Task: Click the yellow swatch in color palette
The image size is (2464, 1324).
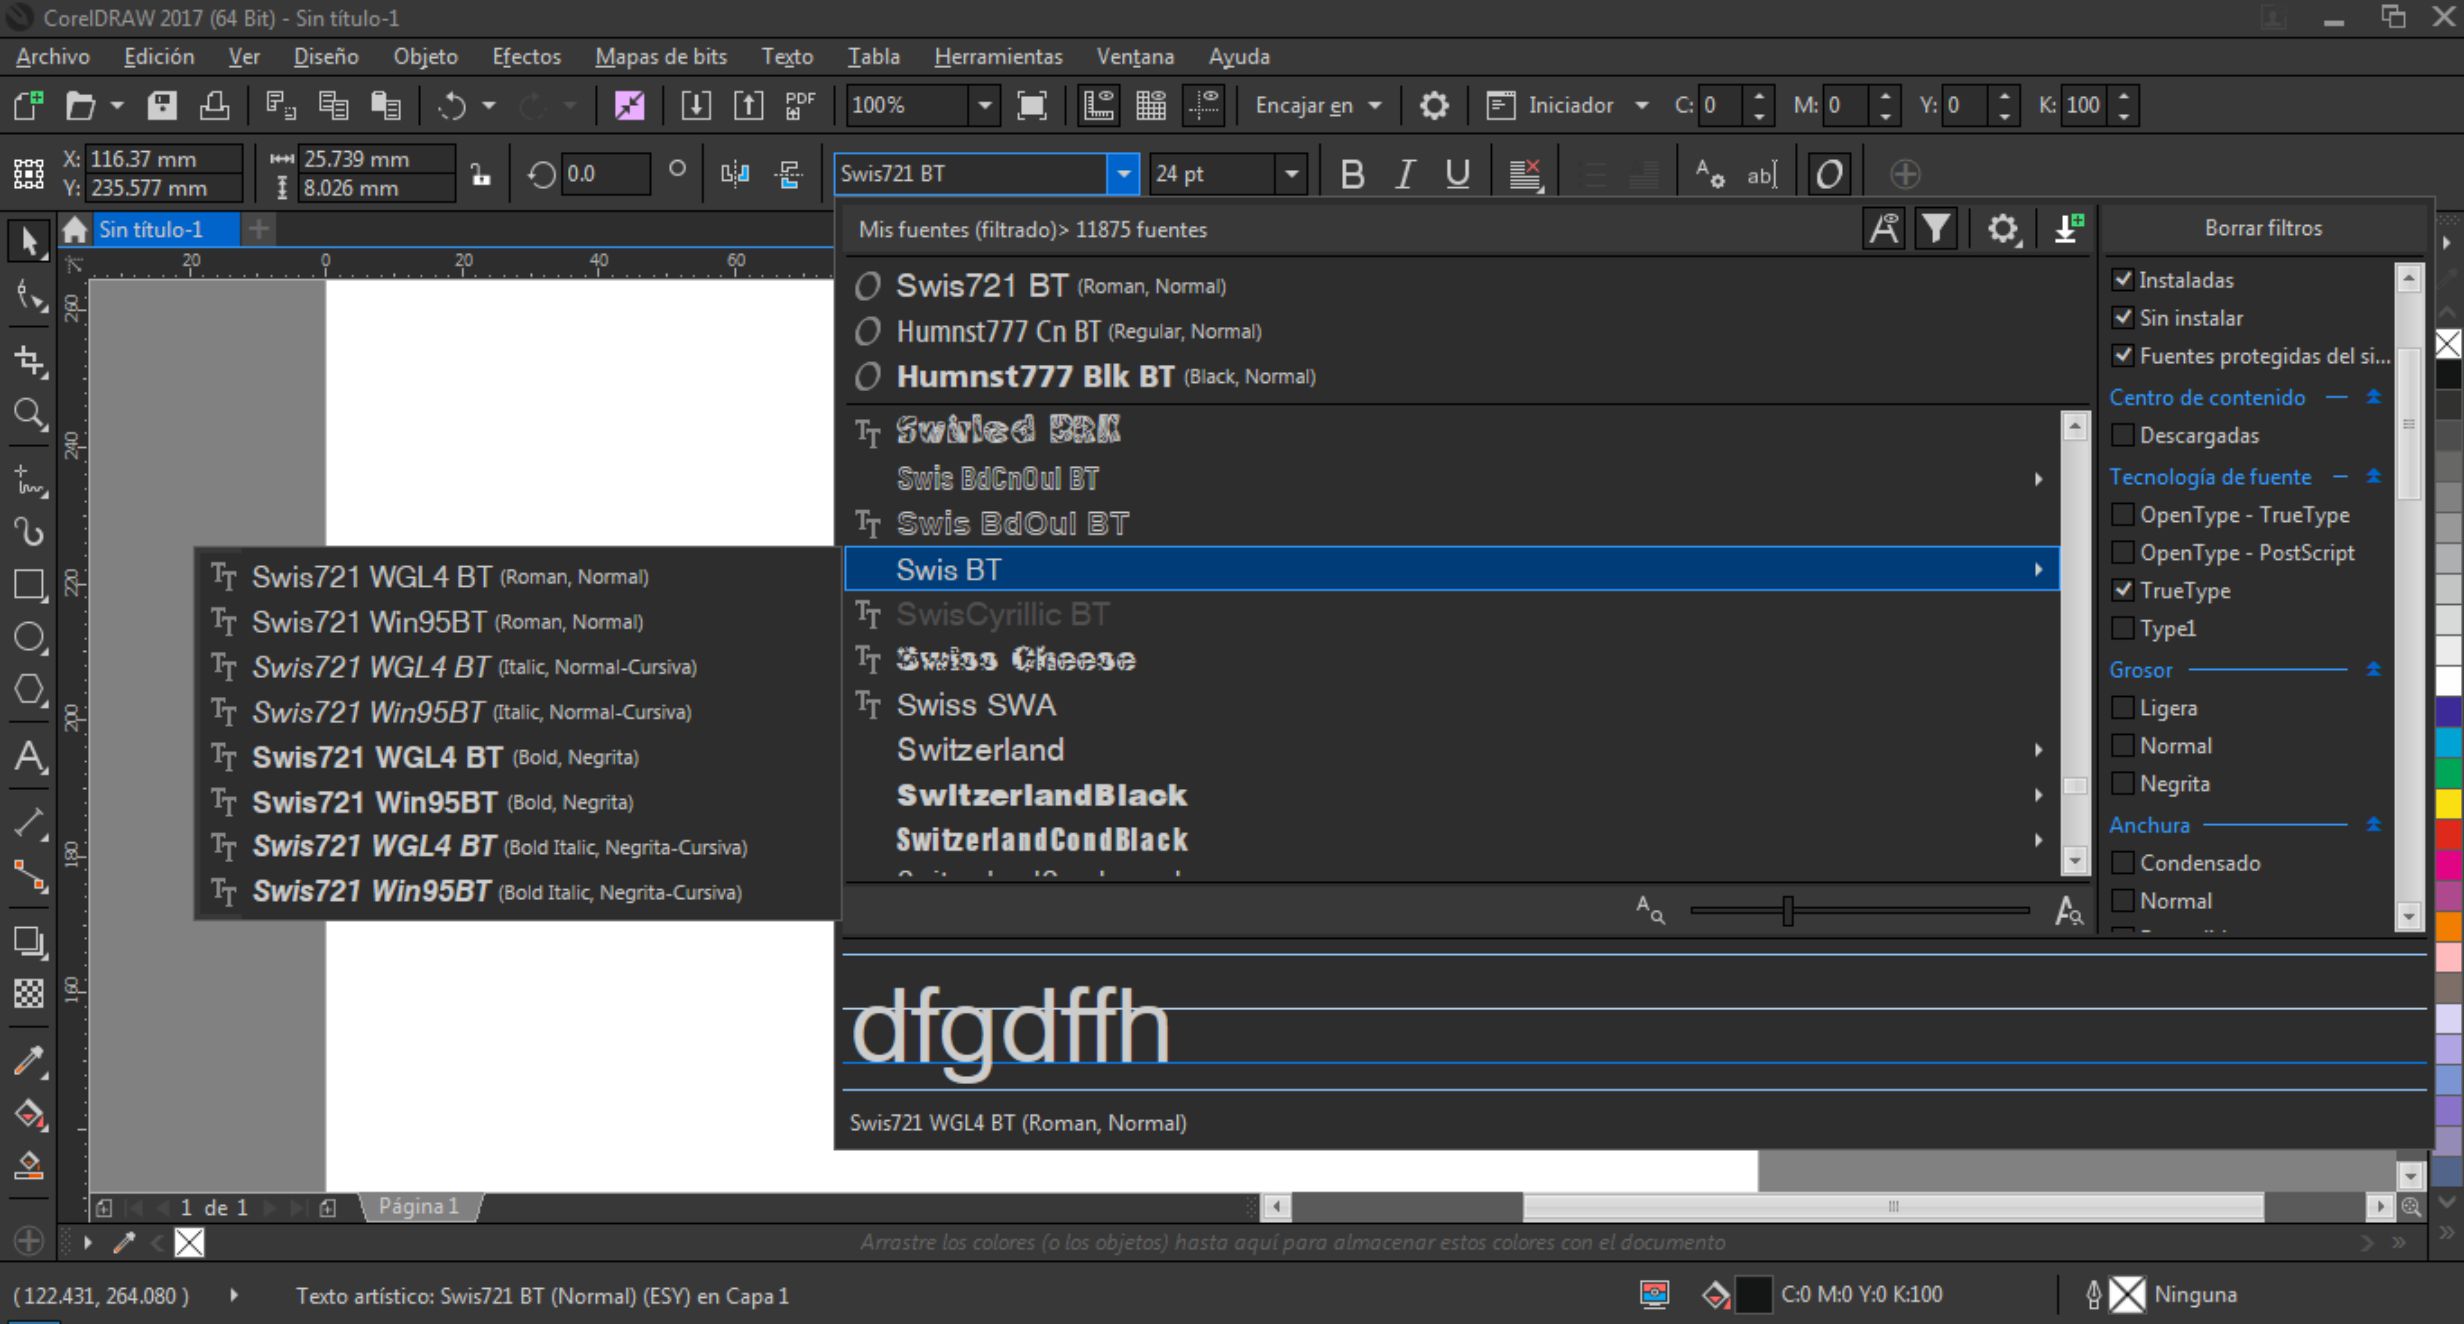Action: (x=2448, y=803)
